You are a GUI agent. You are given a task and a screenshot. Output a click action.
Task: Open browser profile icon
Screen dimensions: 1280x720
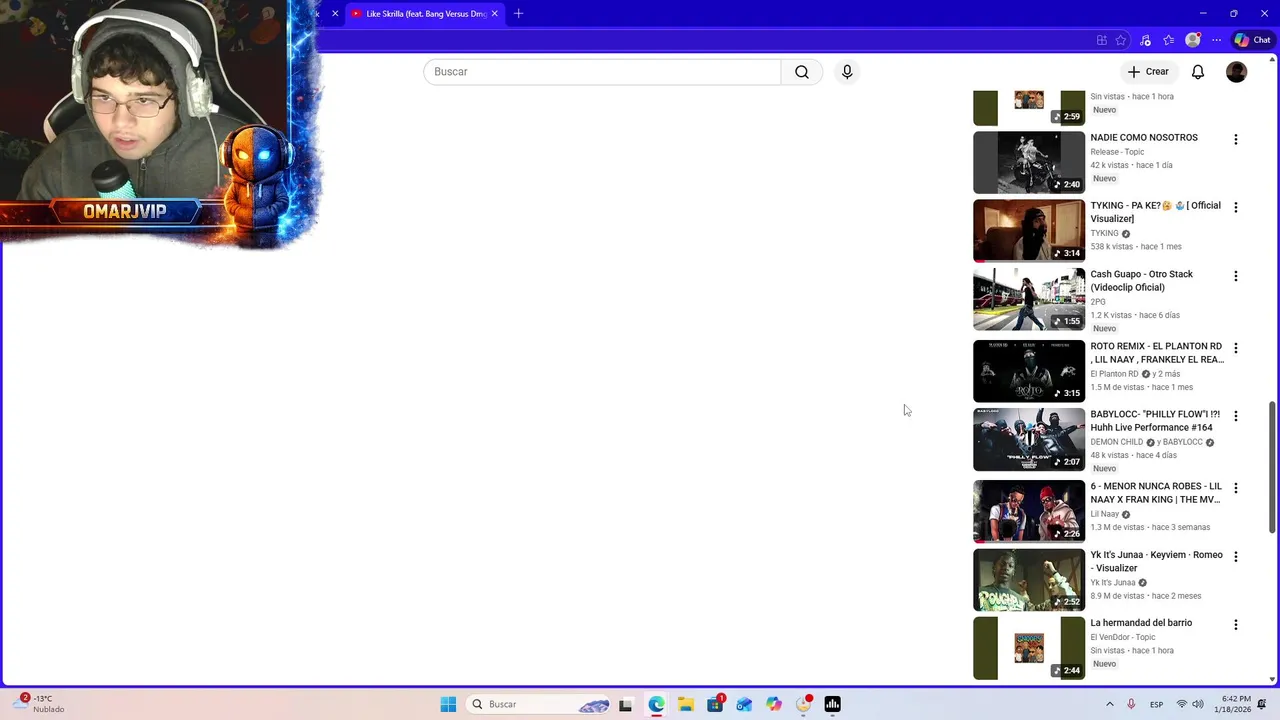click(x=1192, y=40)
